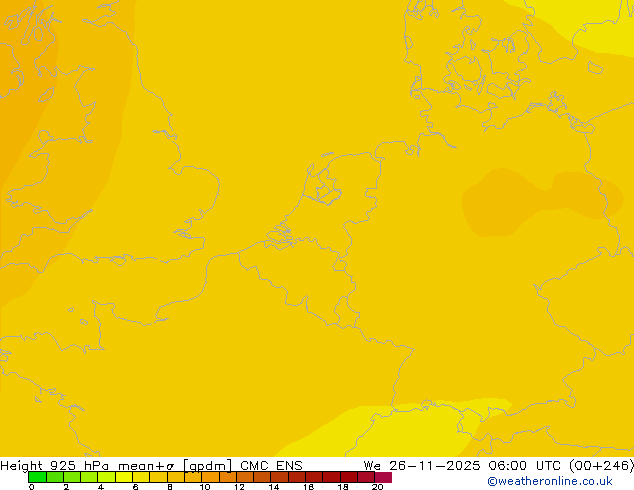
Task: Click the legend value '12'
Action: tap(239, 487)
